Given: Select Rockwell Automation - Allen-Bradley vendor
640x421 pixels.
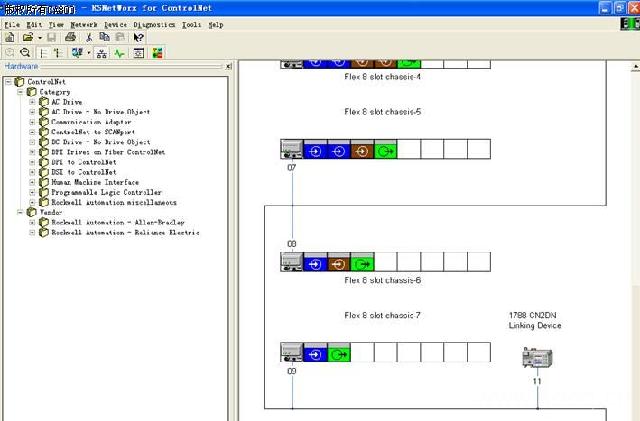Looking at the screenshot, I should pos(118,222).
